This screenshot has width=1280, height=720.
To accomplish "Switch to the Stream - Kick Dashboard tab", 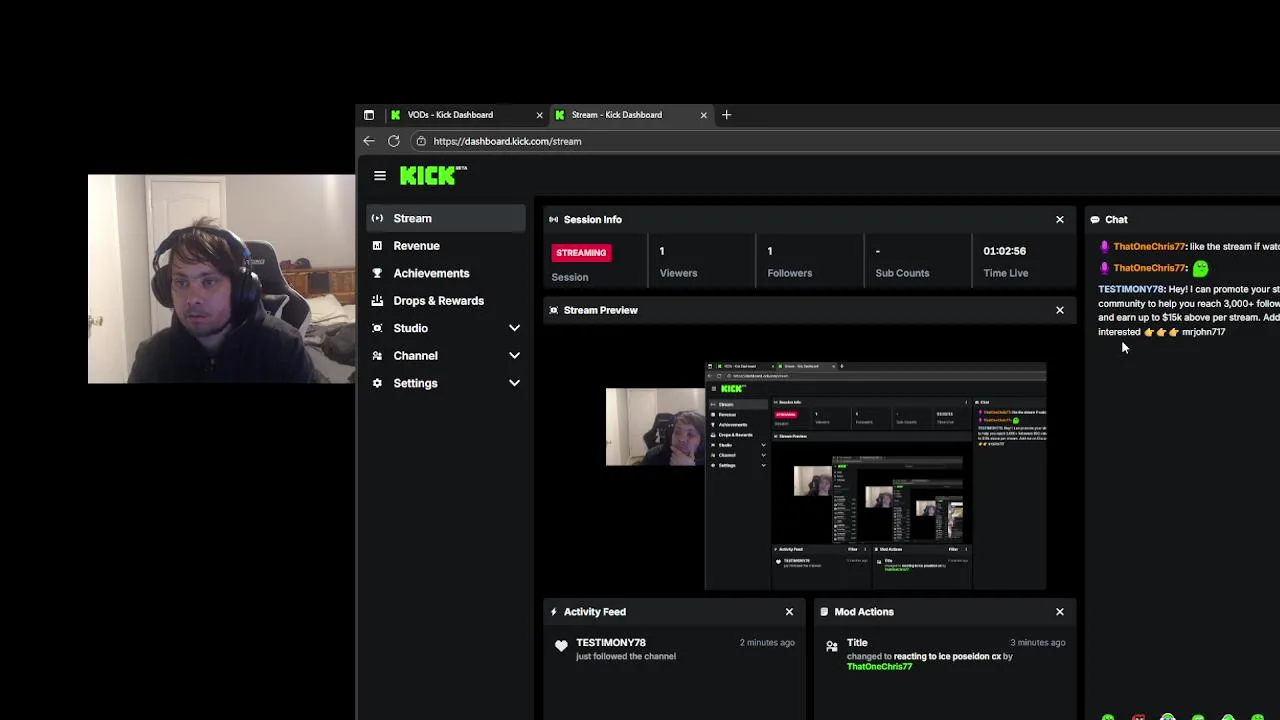I will (630, 115).
